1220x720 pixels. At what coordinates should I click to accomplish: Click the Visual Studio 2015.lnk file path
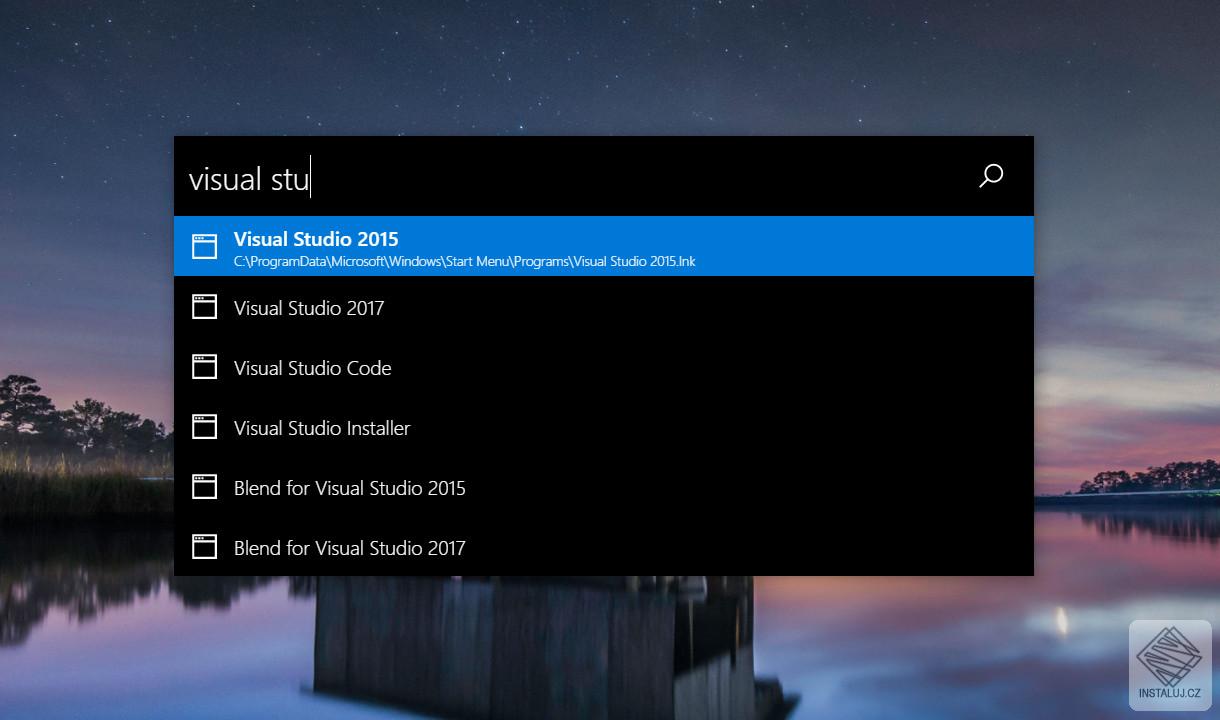(x=464, y=262)
